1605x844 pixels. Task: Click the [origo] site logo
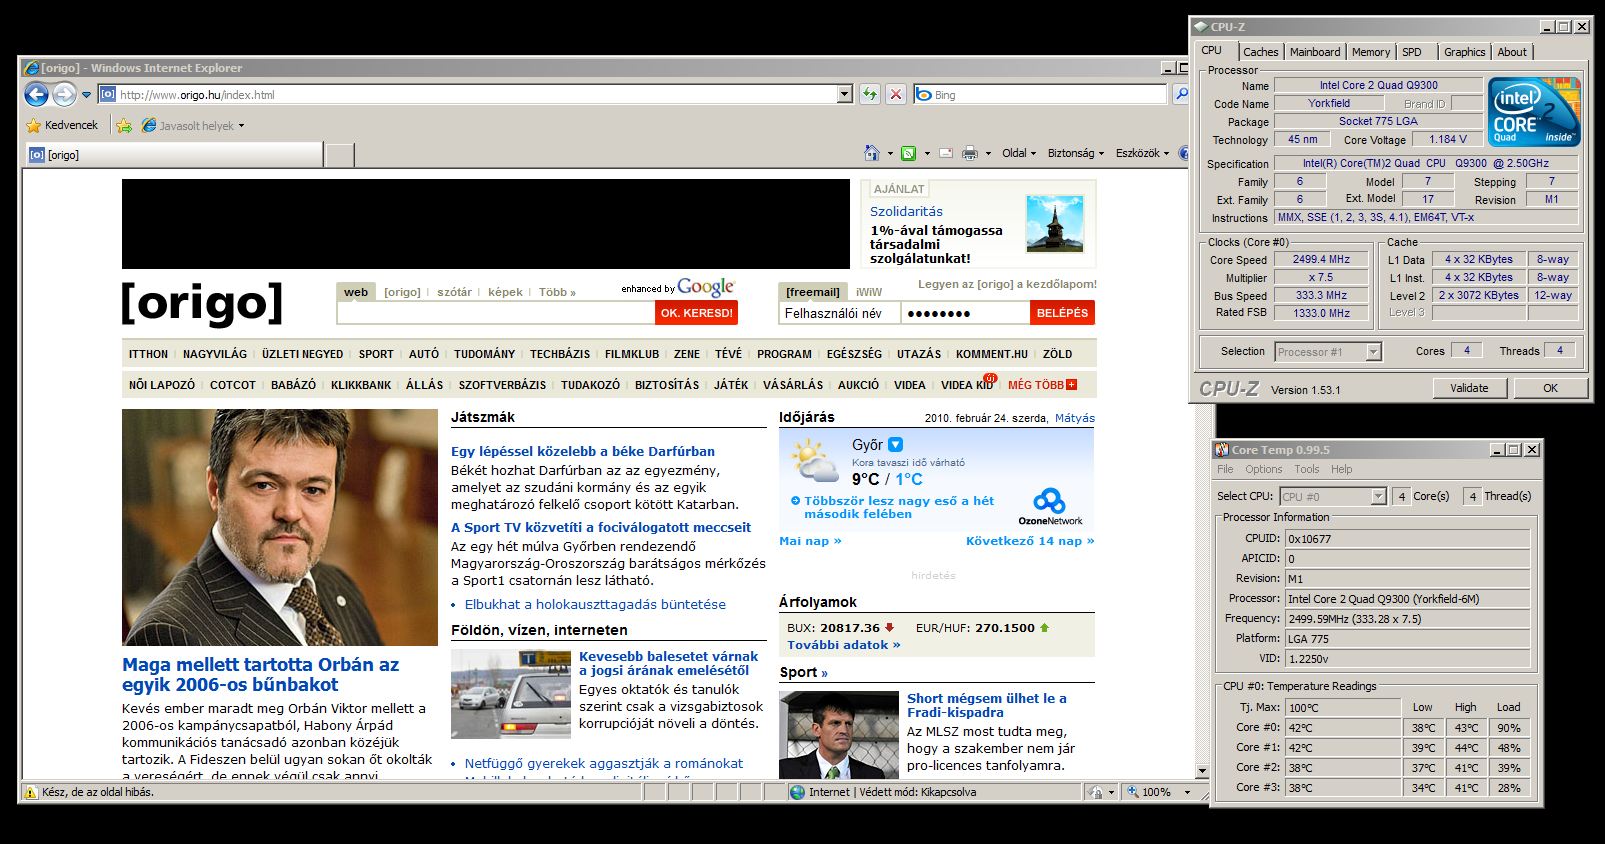click(202, 302)
